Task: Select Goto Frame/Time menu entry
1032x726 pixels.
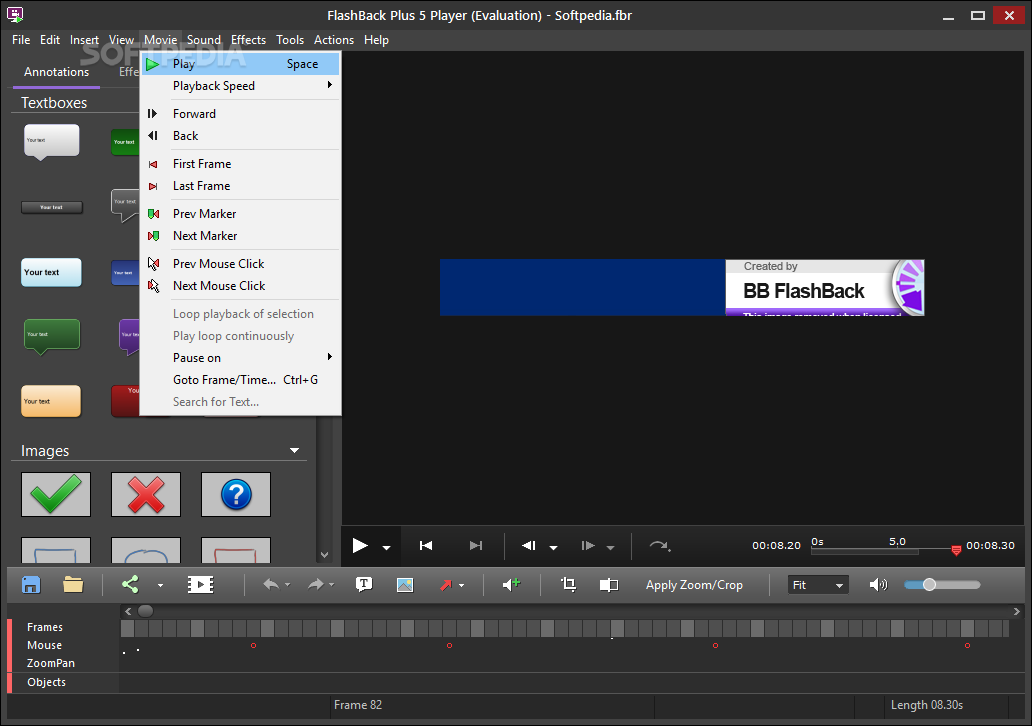Action: pyautogui.click(x=241, y=380)
